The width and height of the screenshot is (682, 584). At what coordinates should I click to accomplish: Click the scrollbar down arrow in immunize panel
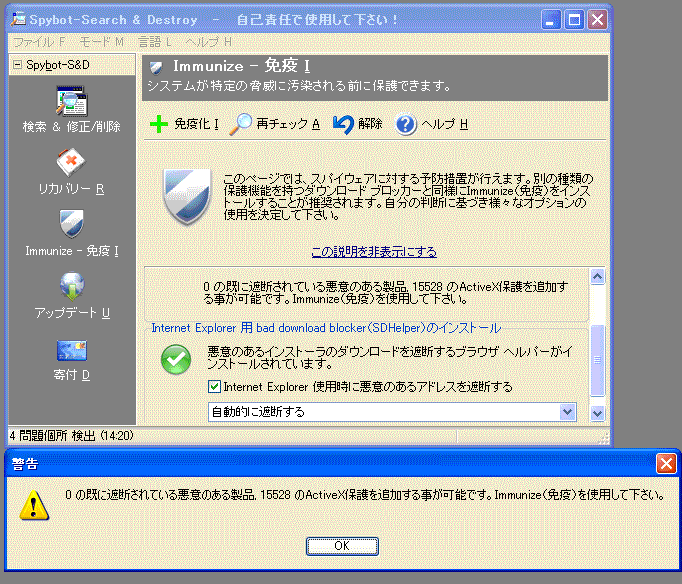click(598, 413)
